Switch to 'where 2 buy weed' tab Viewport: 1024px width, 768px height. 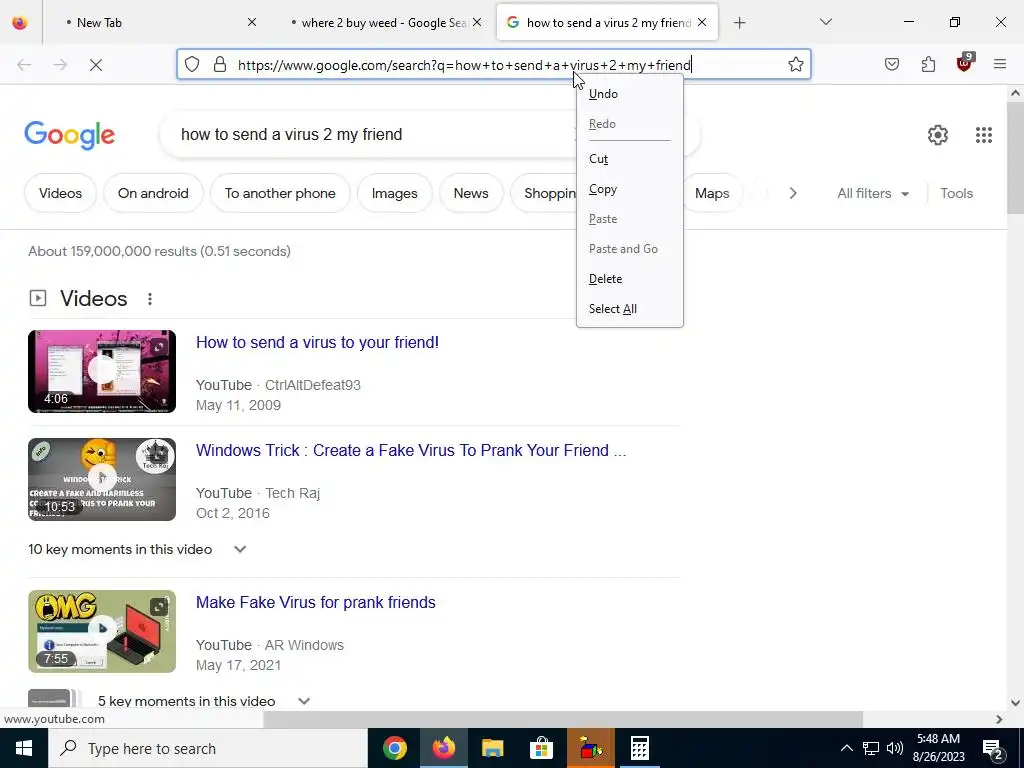point(384,22)
